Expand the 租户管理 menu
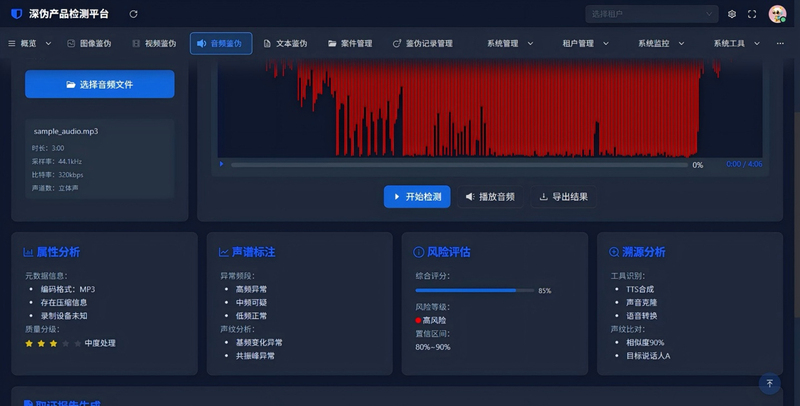The image size is (800, 406). [585, 43]
